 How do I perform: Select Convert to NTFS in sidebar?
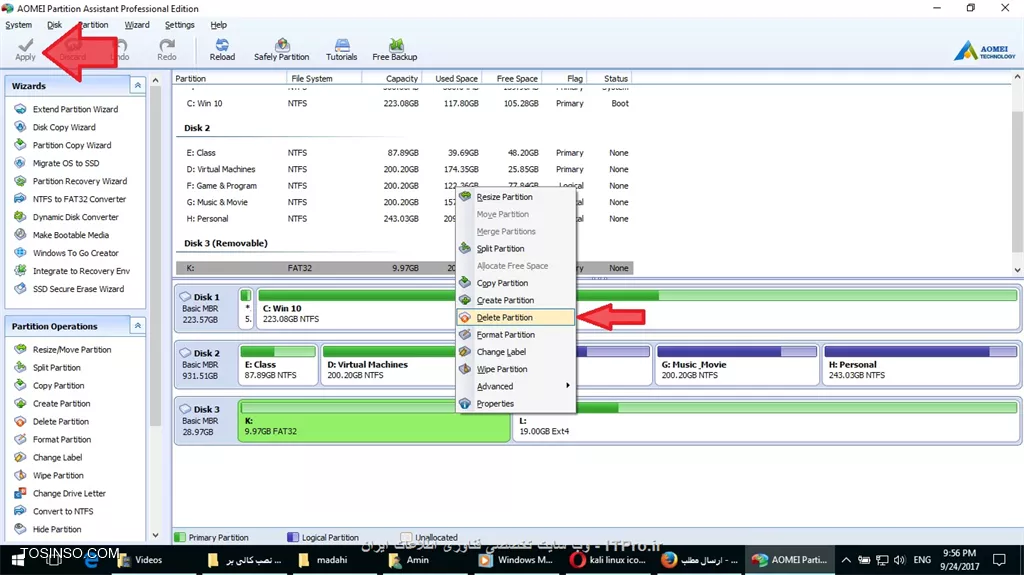click(x=63, y=512)
